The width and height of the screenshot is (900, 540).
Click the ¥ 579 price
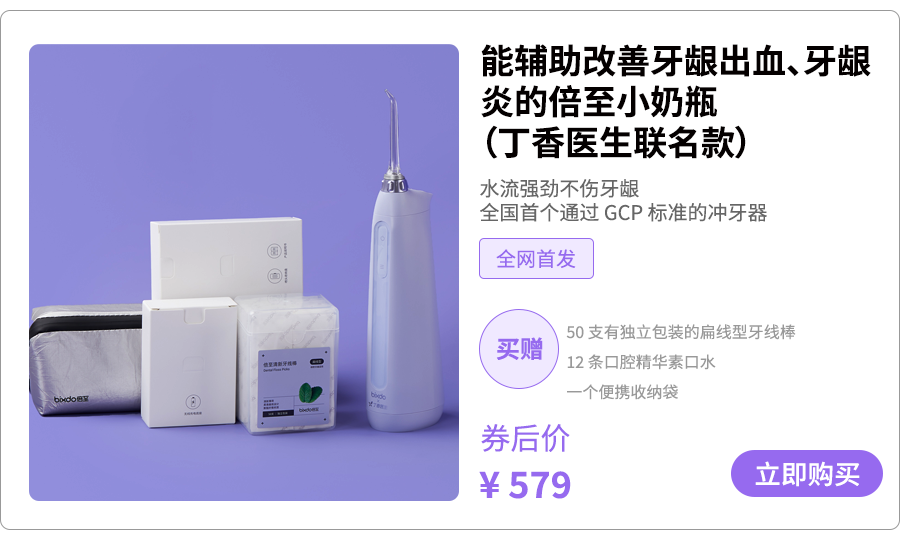pyautogui.click(x=526, y=485)
